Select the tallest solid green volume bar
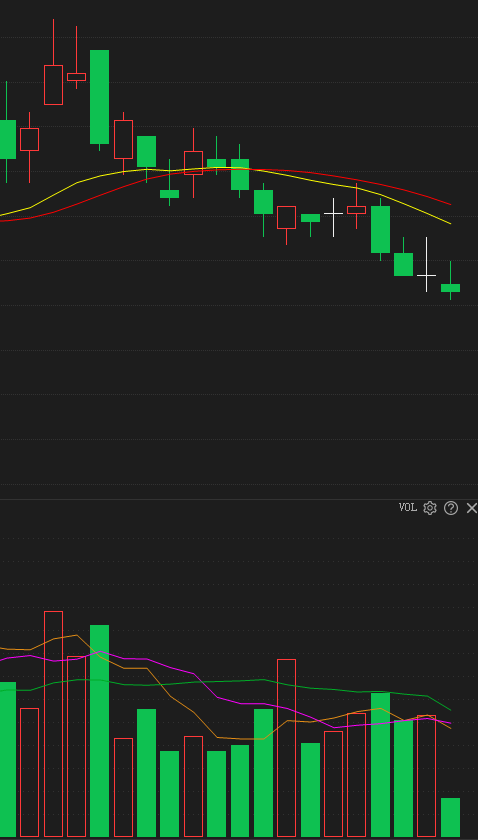This screenshot has height=840, width=478. point(99,731)
